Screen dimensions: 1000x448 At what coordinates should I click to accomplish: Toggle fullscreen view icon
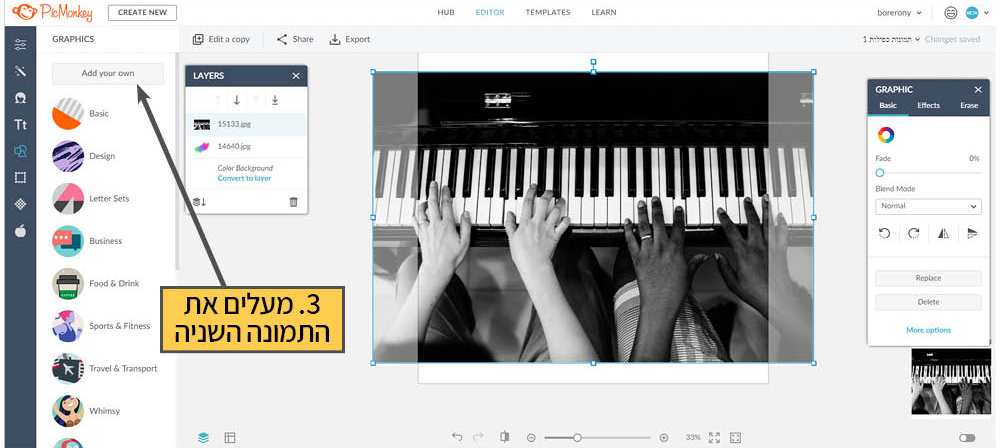click(735, 437)
